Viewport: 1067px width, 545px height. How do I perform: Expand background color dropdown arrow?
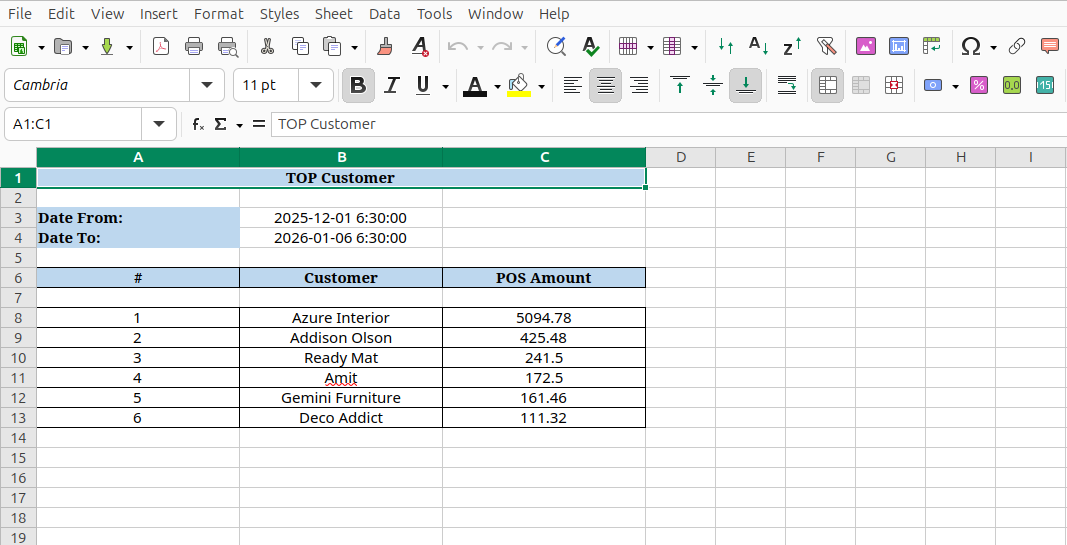(541, 86)
